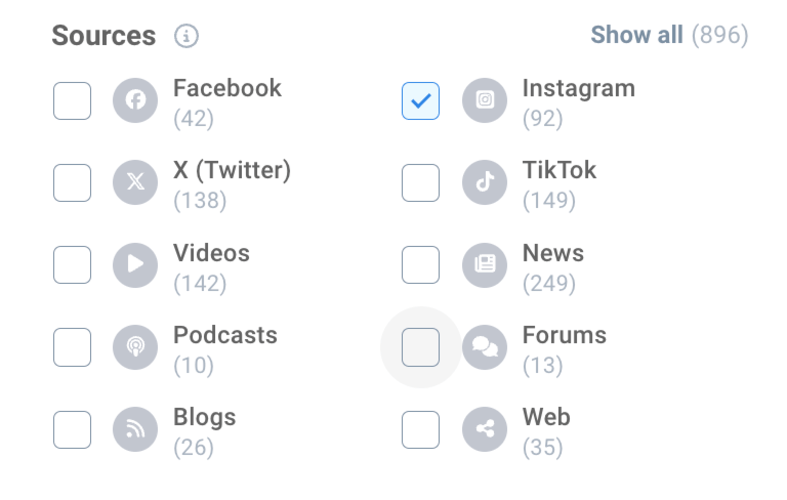Toggle the News source checkbox
The width and height of the screenshot is (787, 500).
pos(421,265)
